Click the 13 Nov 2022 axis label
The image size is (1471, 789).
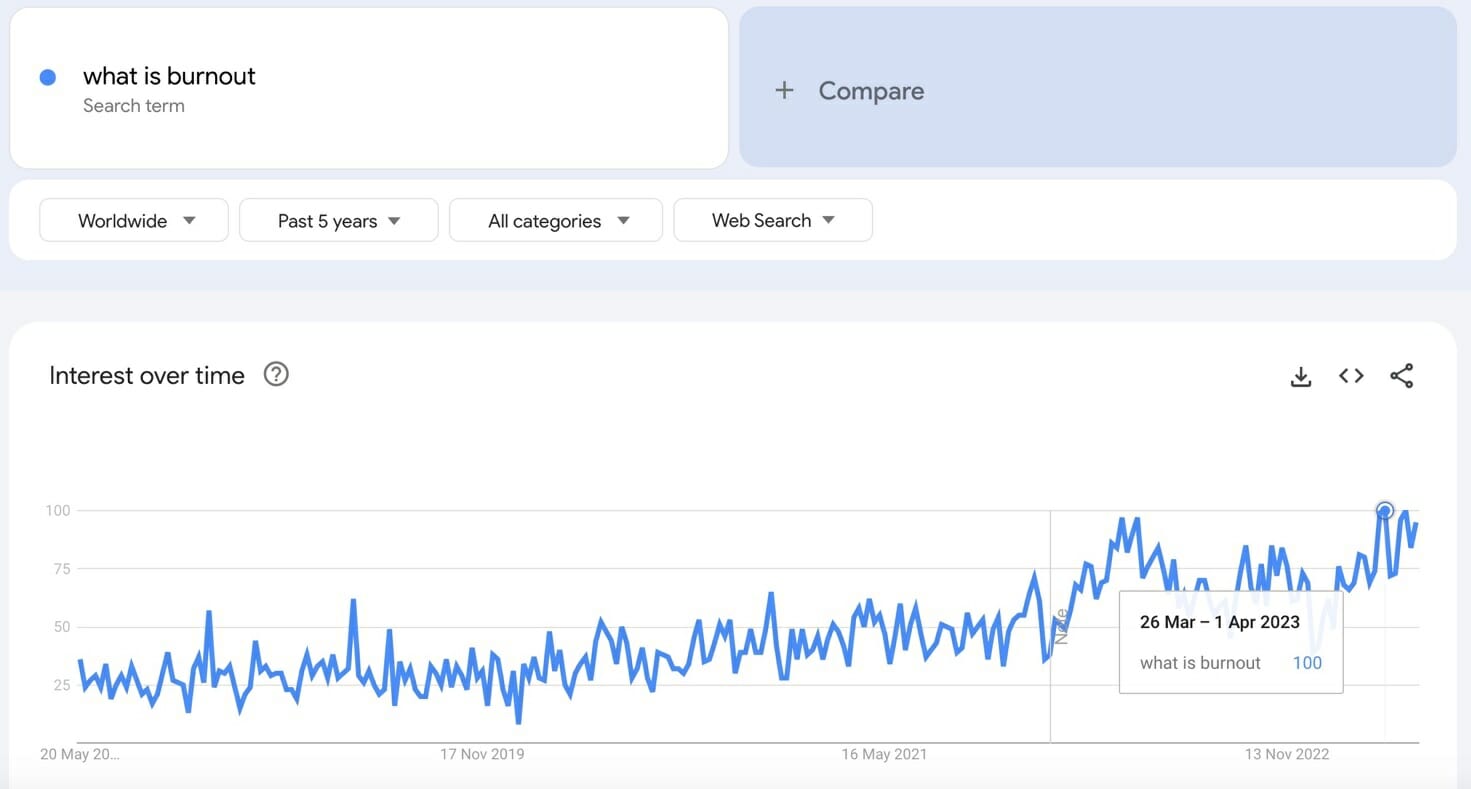click(x=1286, y=754)
